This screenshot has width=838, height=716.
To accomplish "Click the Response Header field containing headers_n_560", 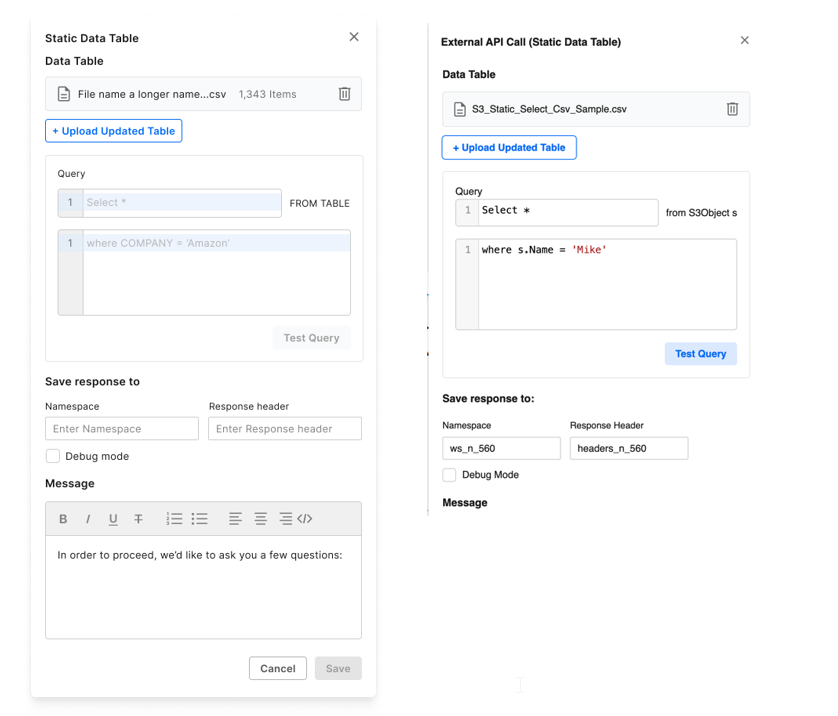I will [629, 448].
